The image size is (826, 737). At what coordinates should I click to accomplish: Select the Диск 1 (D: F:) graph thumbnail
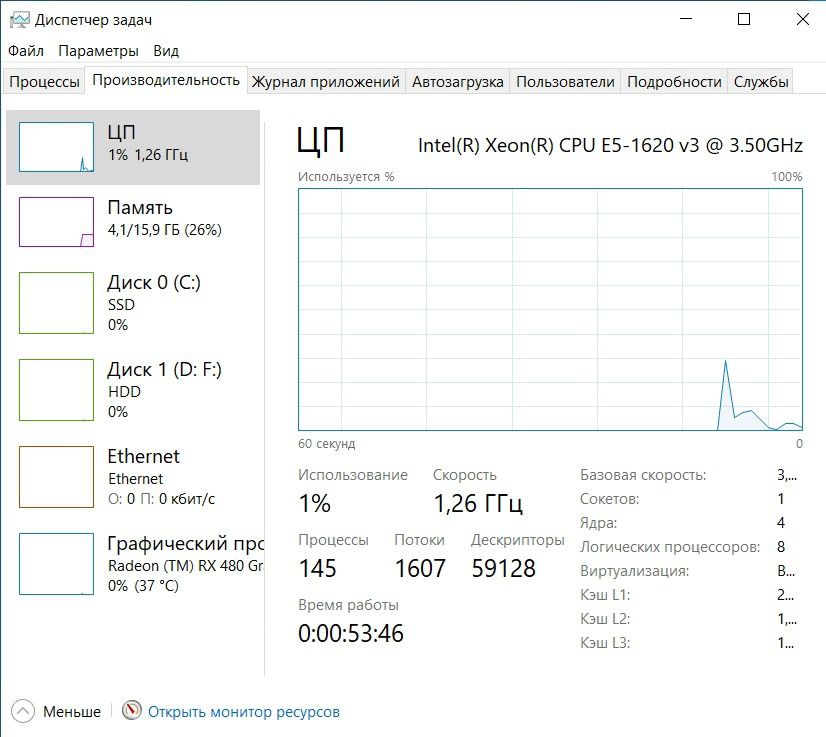point(56,390)
